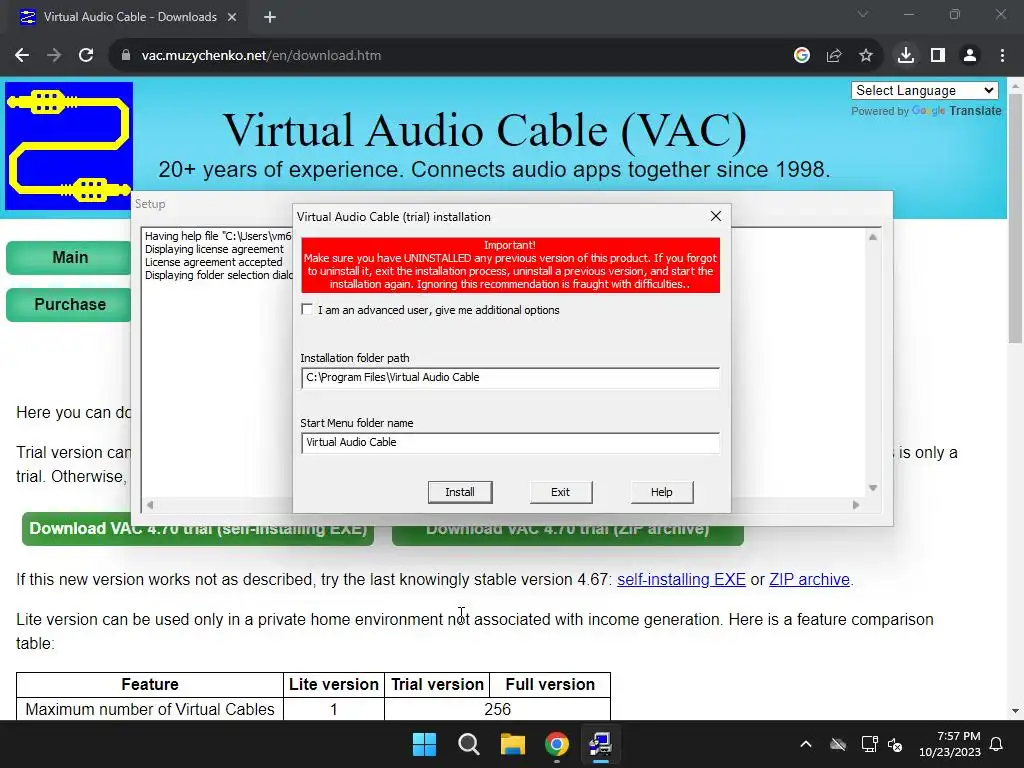1024x768 pixels.
Task: Open a new browser tab
Action: click(x=270, y=17)
